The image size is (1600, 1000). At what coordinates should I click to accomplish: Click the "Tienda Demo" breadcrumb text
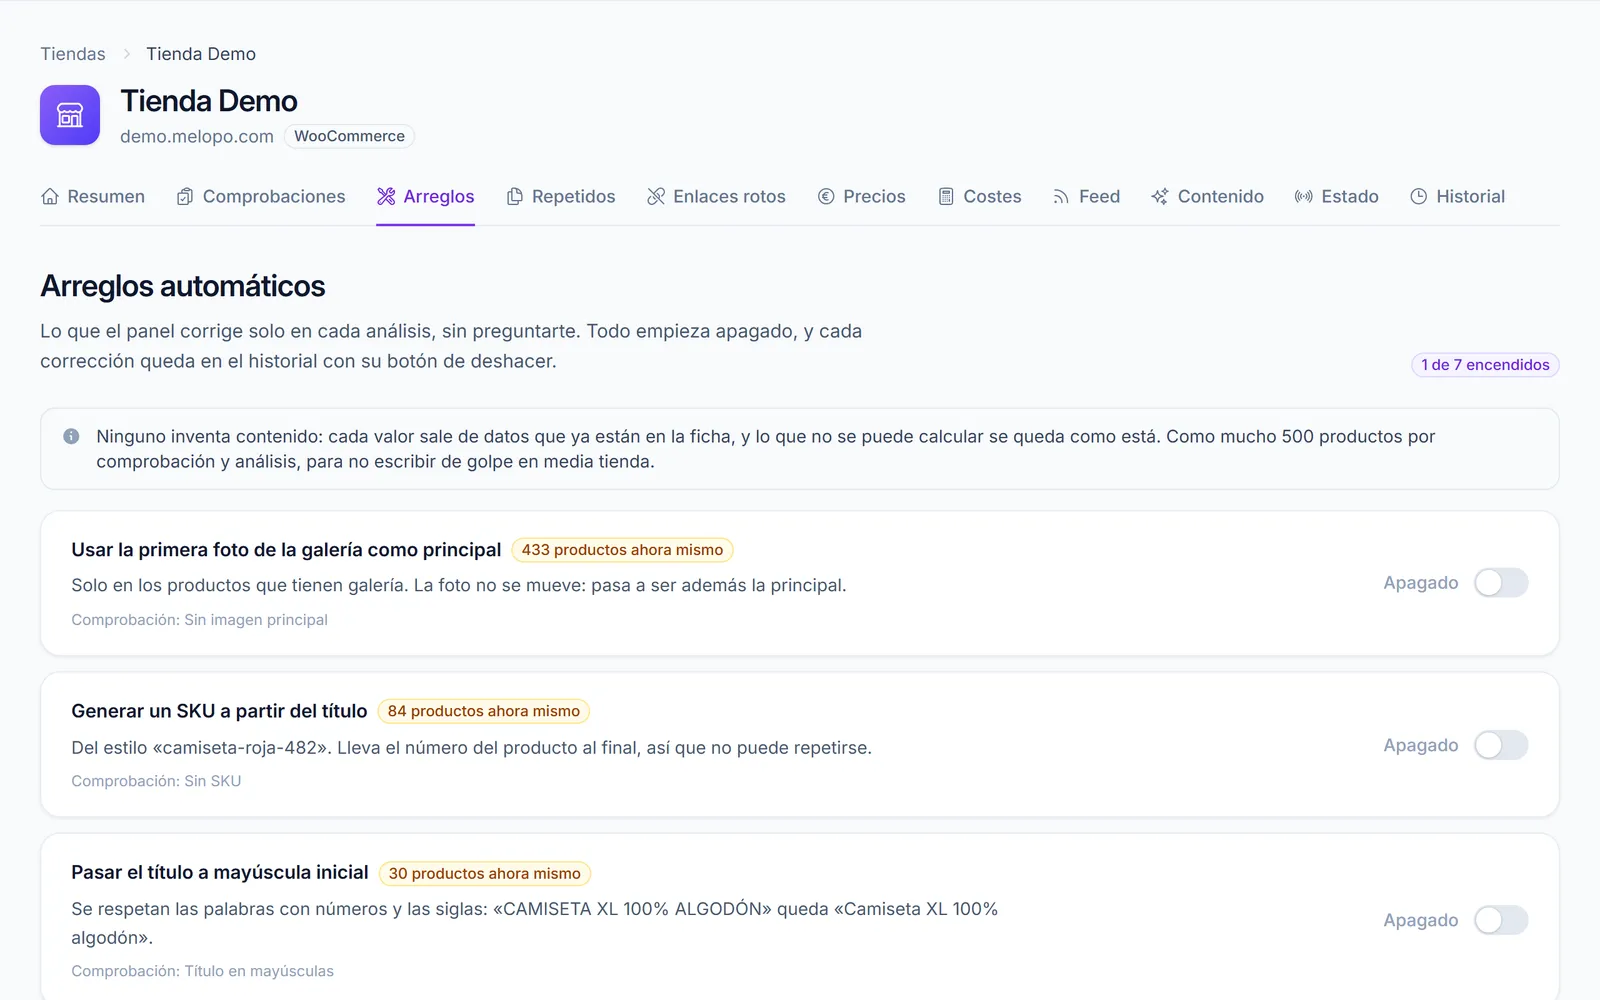tap(201, 54)
